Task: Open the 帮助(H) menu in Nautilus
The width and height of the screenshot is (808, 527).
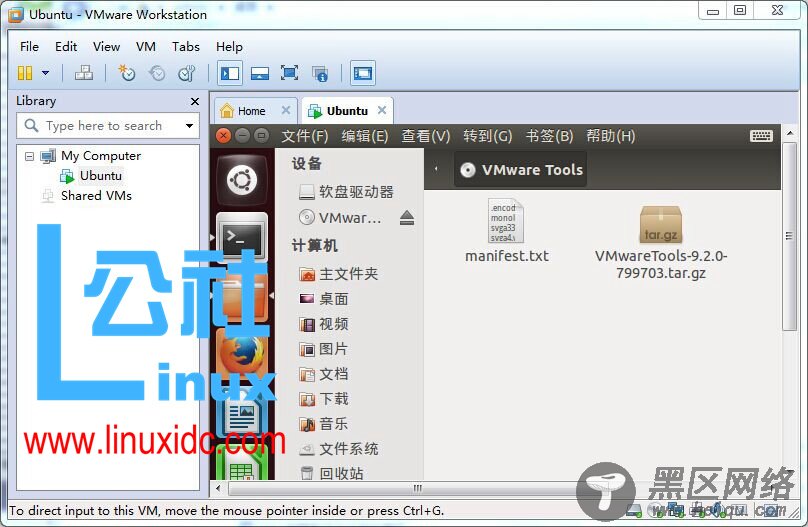Action: tap(611, 136)
